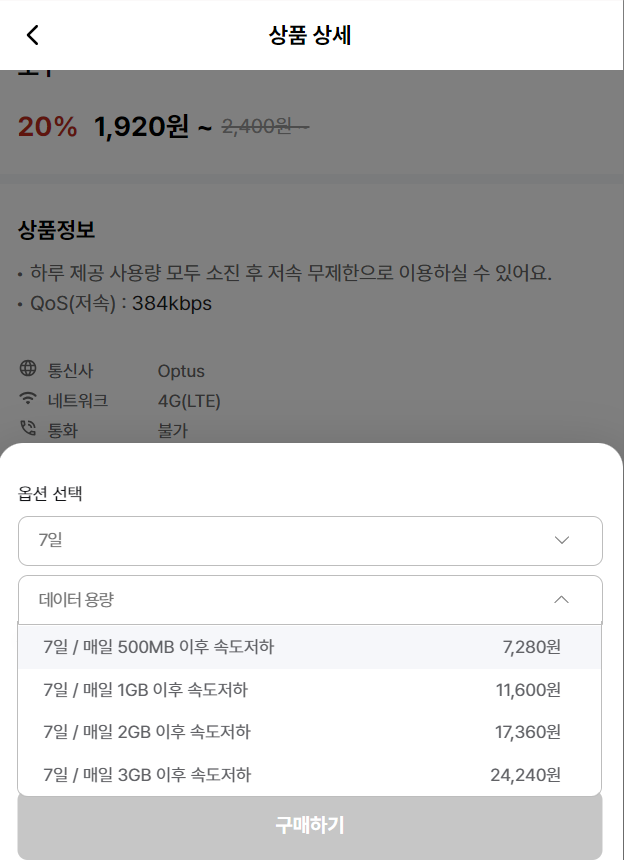Click the phone call icon
Image resolution: width=624 pixels, height=860 pixels.
click(x=27, y=428)
